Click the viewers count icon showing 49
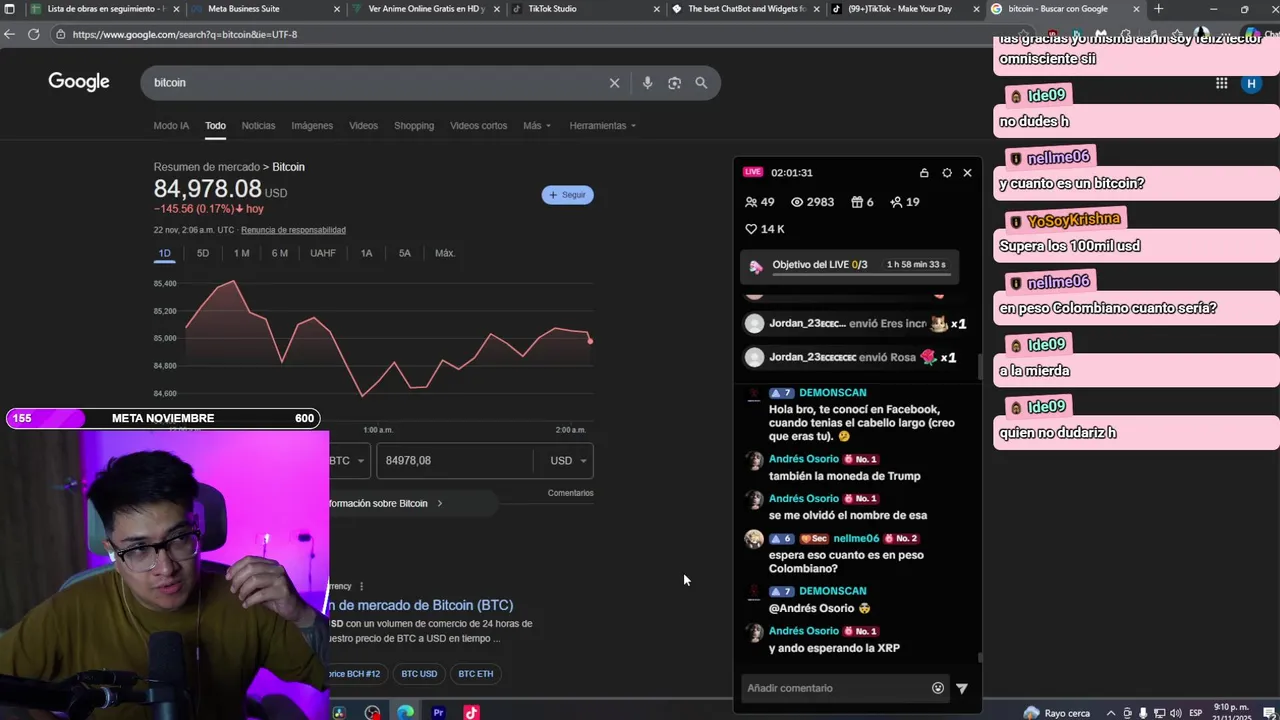Screen dimensions: 1280x720 pos(751,202)
